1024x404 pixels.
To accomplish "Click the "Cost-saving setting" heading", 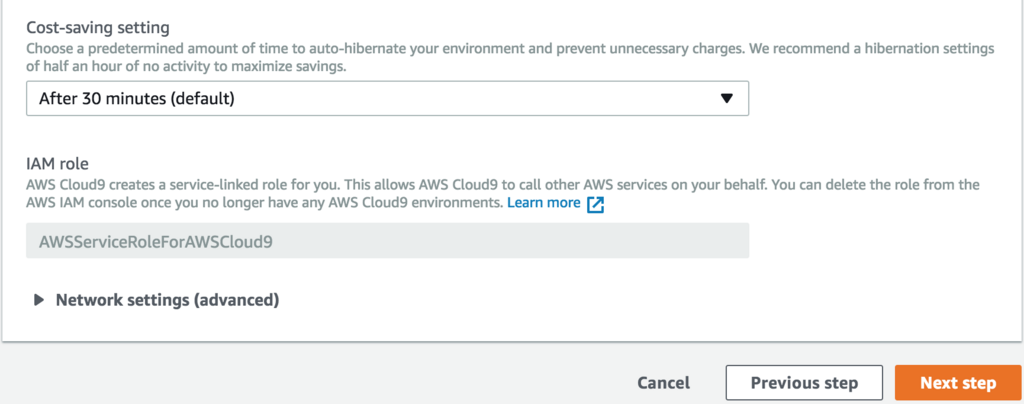I will tap(97, 29).
